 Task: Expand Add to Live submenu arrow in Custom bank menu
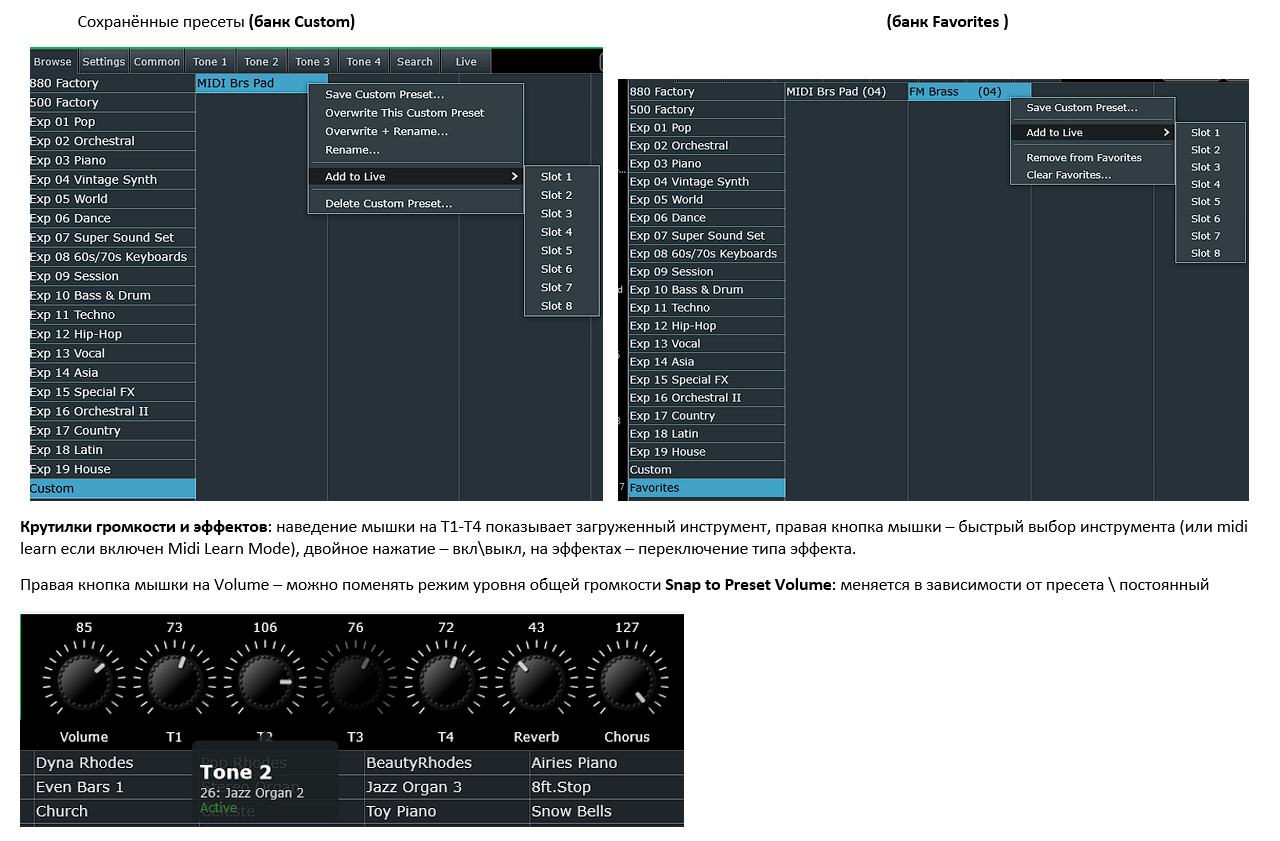[x=514, y=177]
